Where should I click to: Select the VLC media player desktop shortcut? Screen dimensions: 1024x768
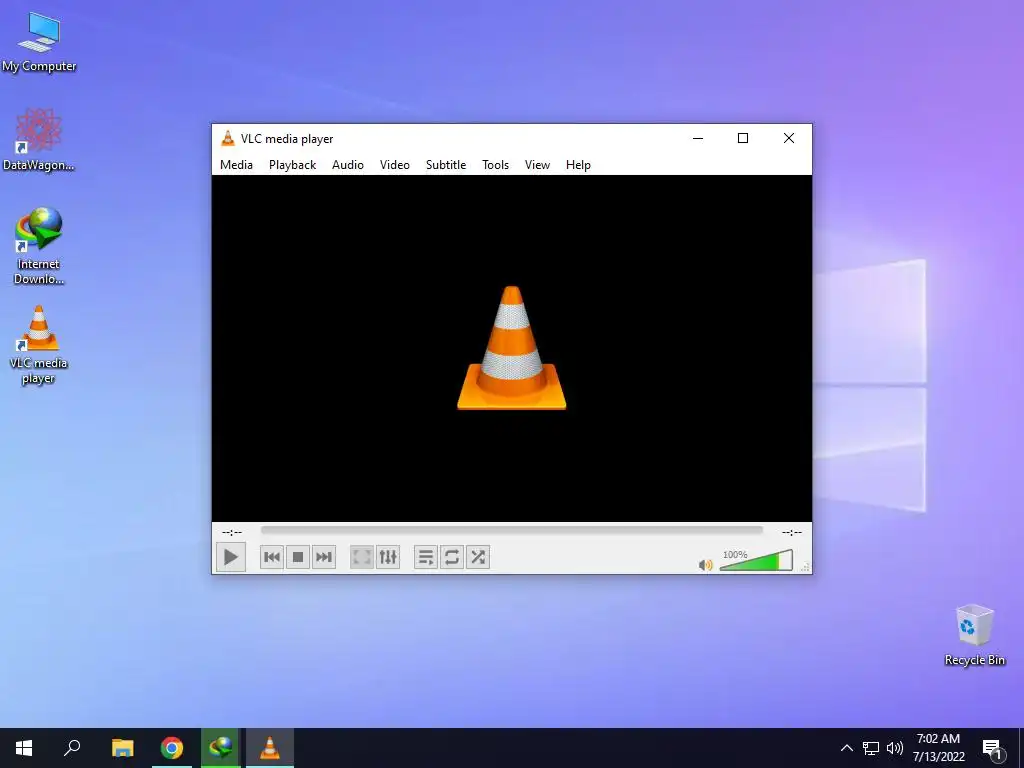point(39,345)
